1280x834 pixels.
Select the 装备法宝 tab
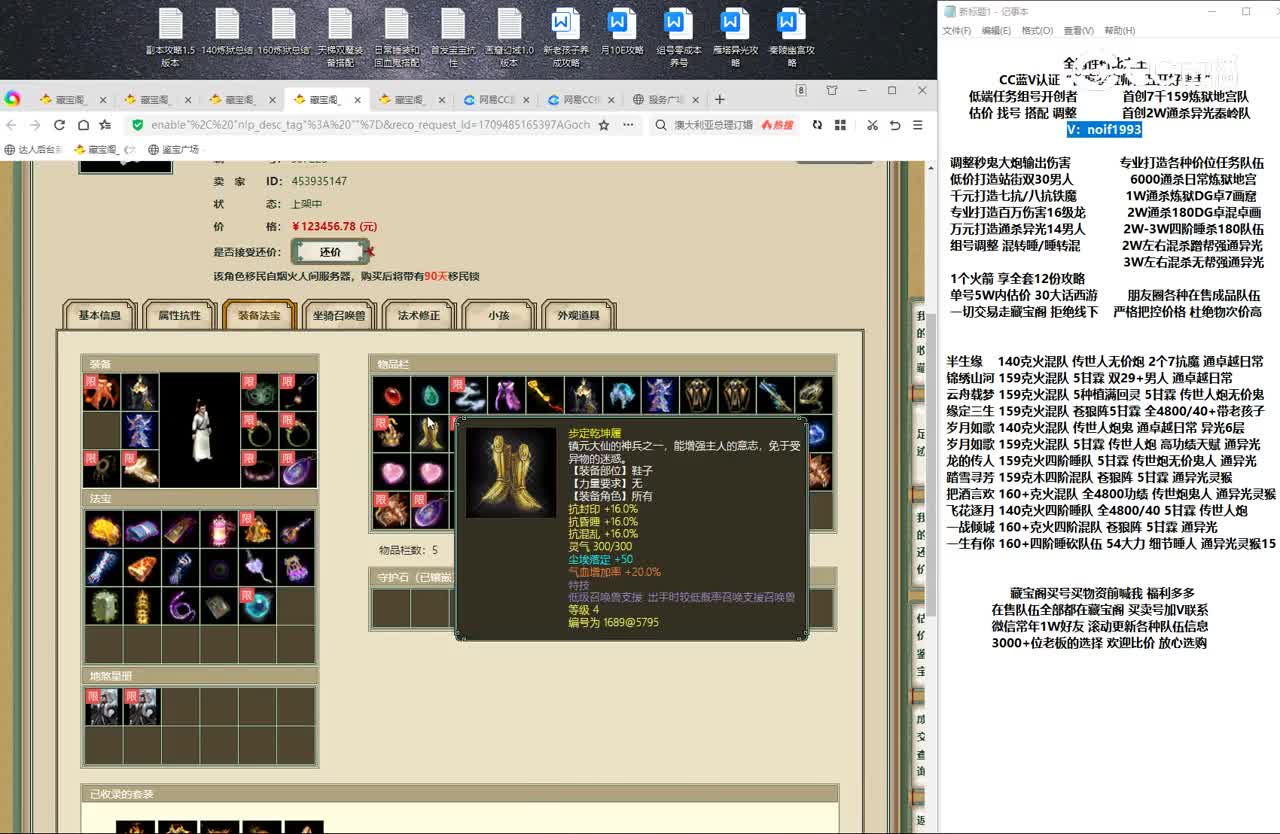(259, 316)
